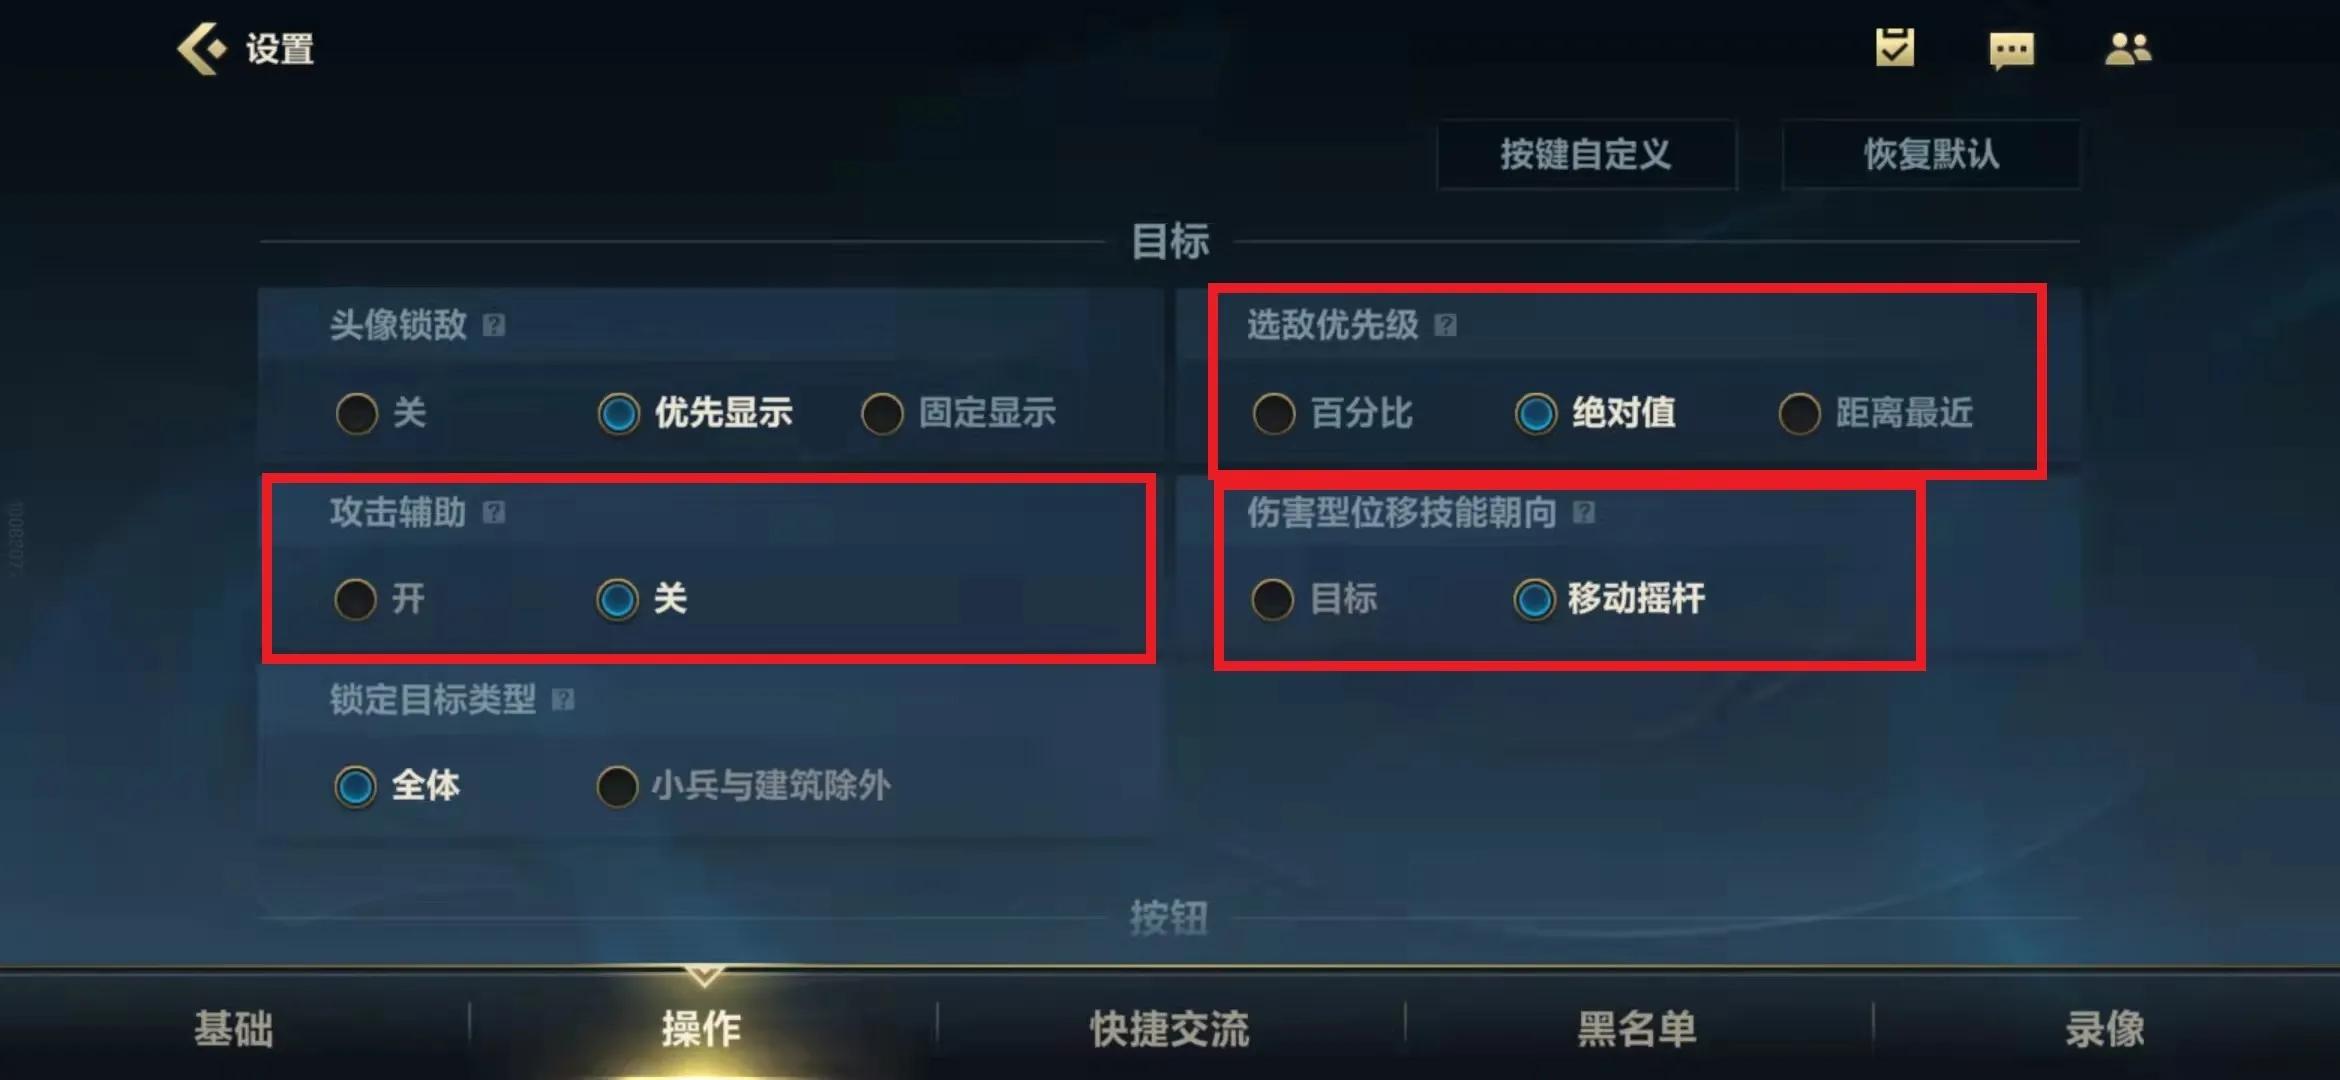
Task: Click help icon next to 选敌优先级
Action: [x=1445, y=325]
